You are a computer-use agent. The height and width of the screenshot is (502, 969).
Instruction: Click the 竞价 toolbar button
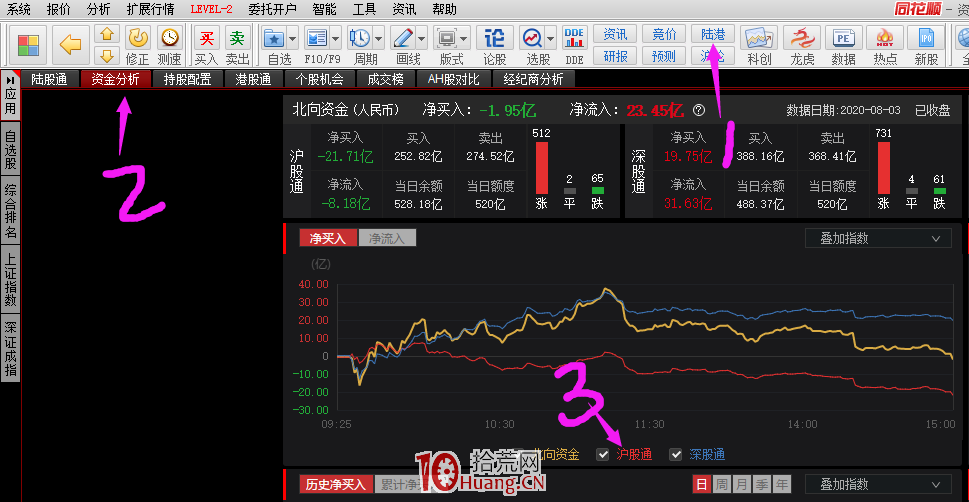[664, 35]
